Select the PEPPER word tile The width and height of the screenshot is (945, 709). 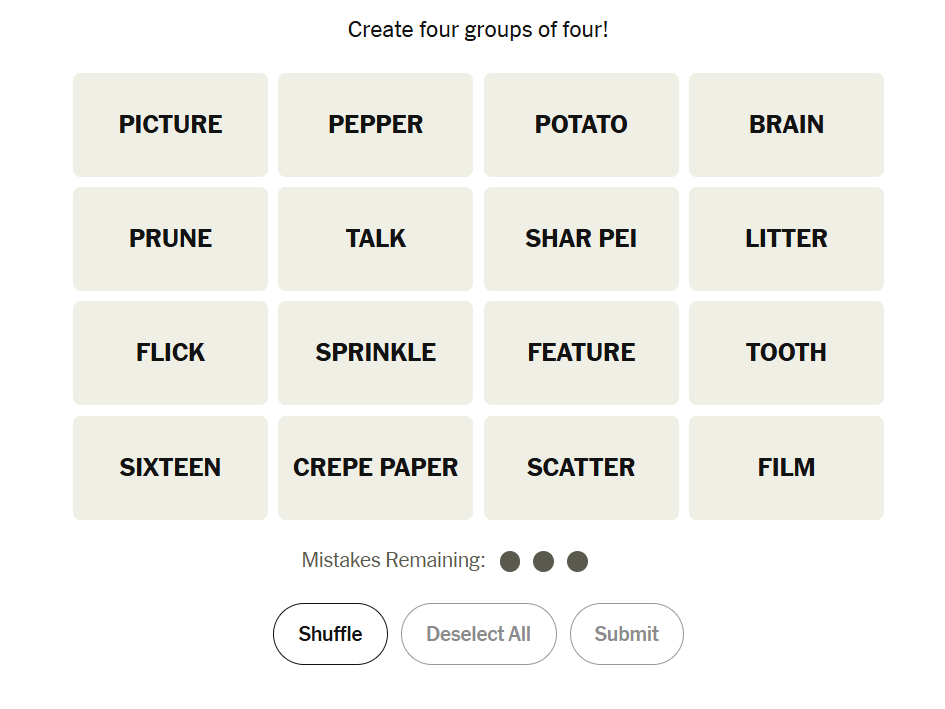click(375, 125)
